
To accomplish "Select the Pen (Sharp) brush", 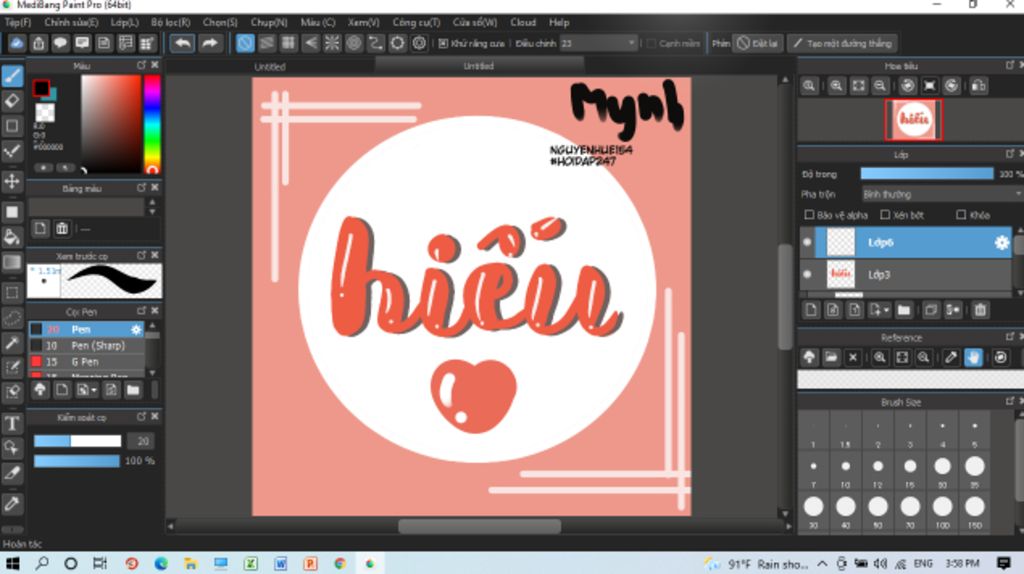I will point(86,345).
